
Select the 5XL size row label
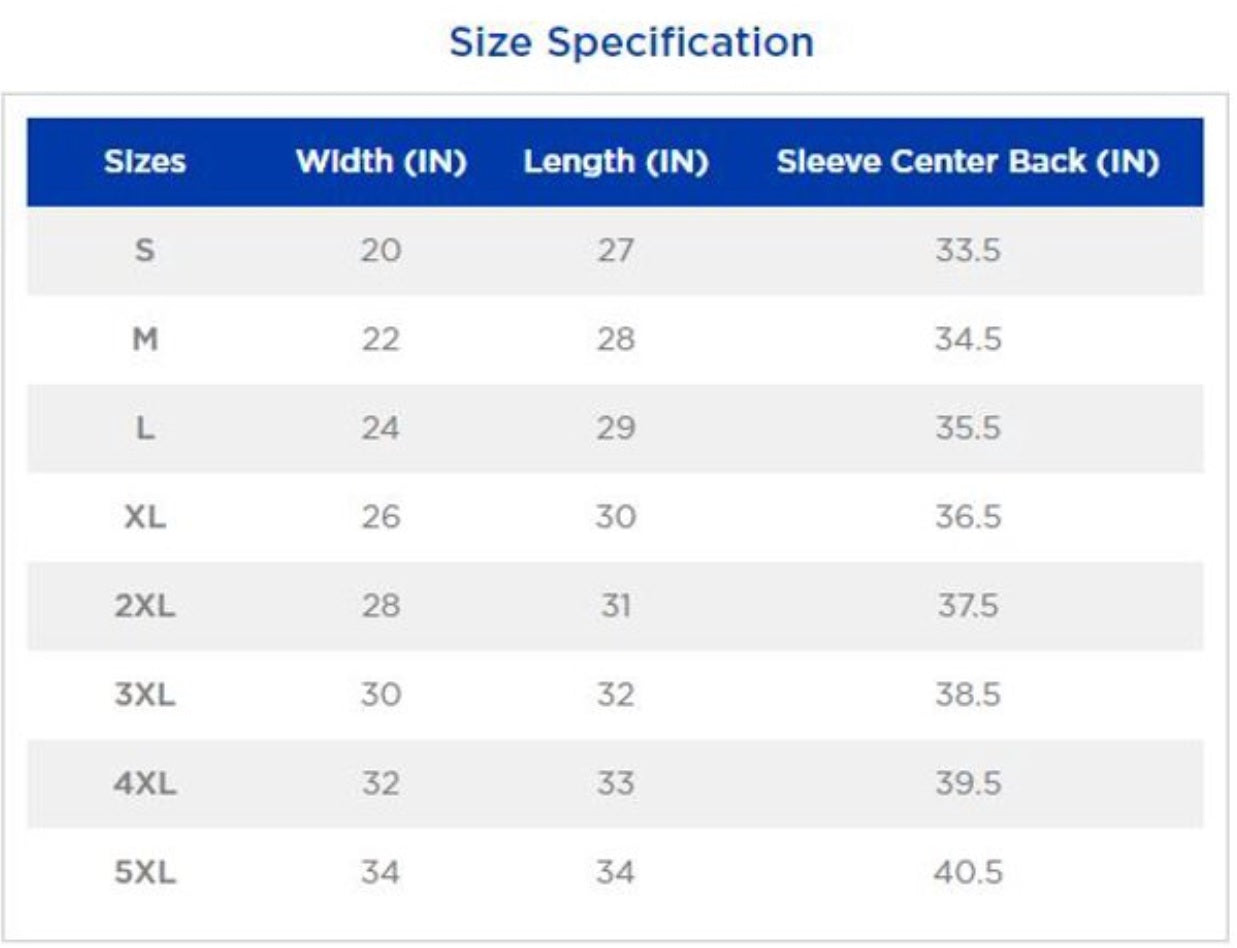click(145, 873)
